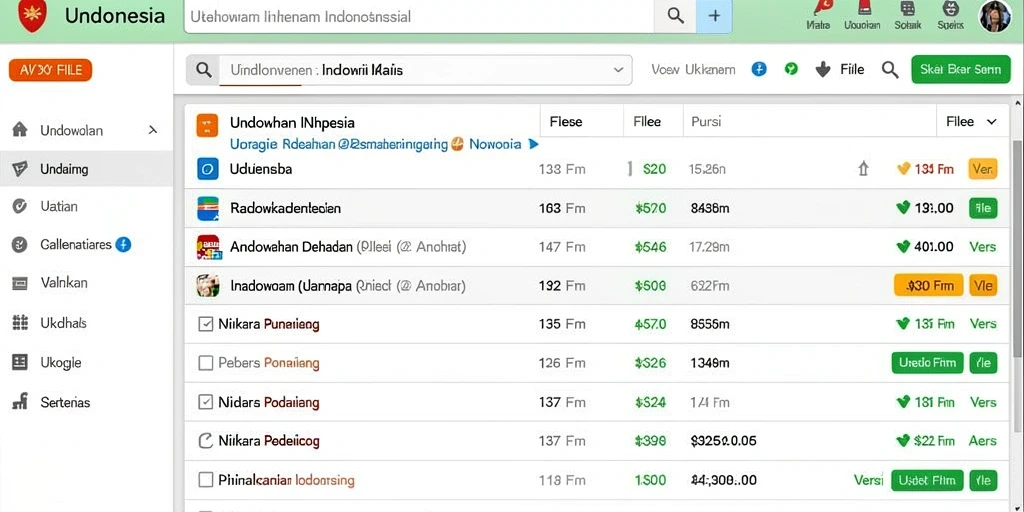Click the Inadowoam Uarnapa thumbnail icon
The image size is (1024, 512).
click(207, 285)
